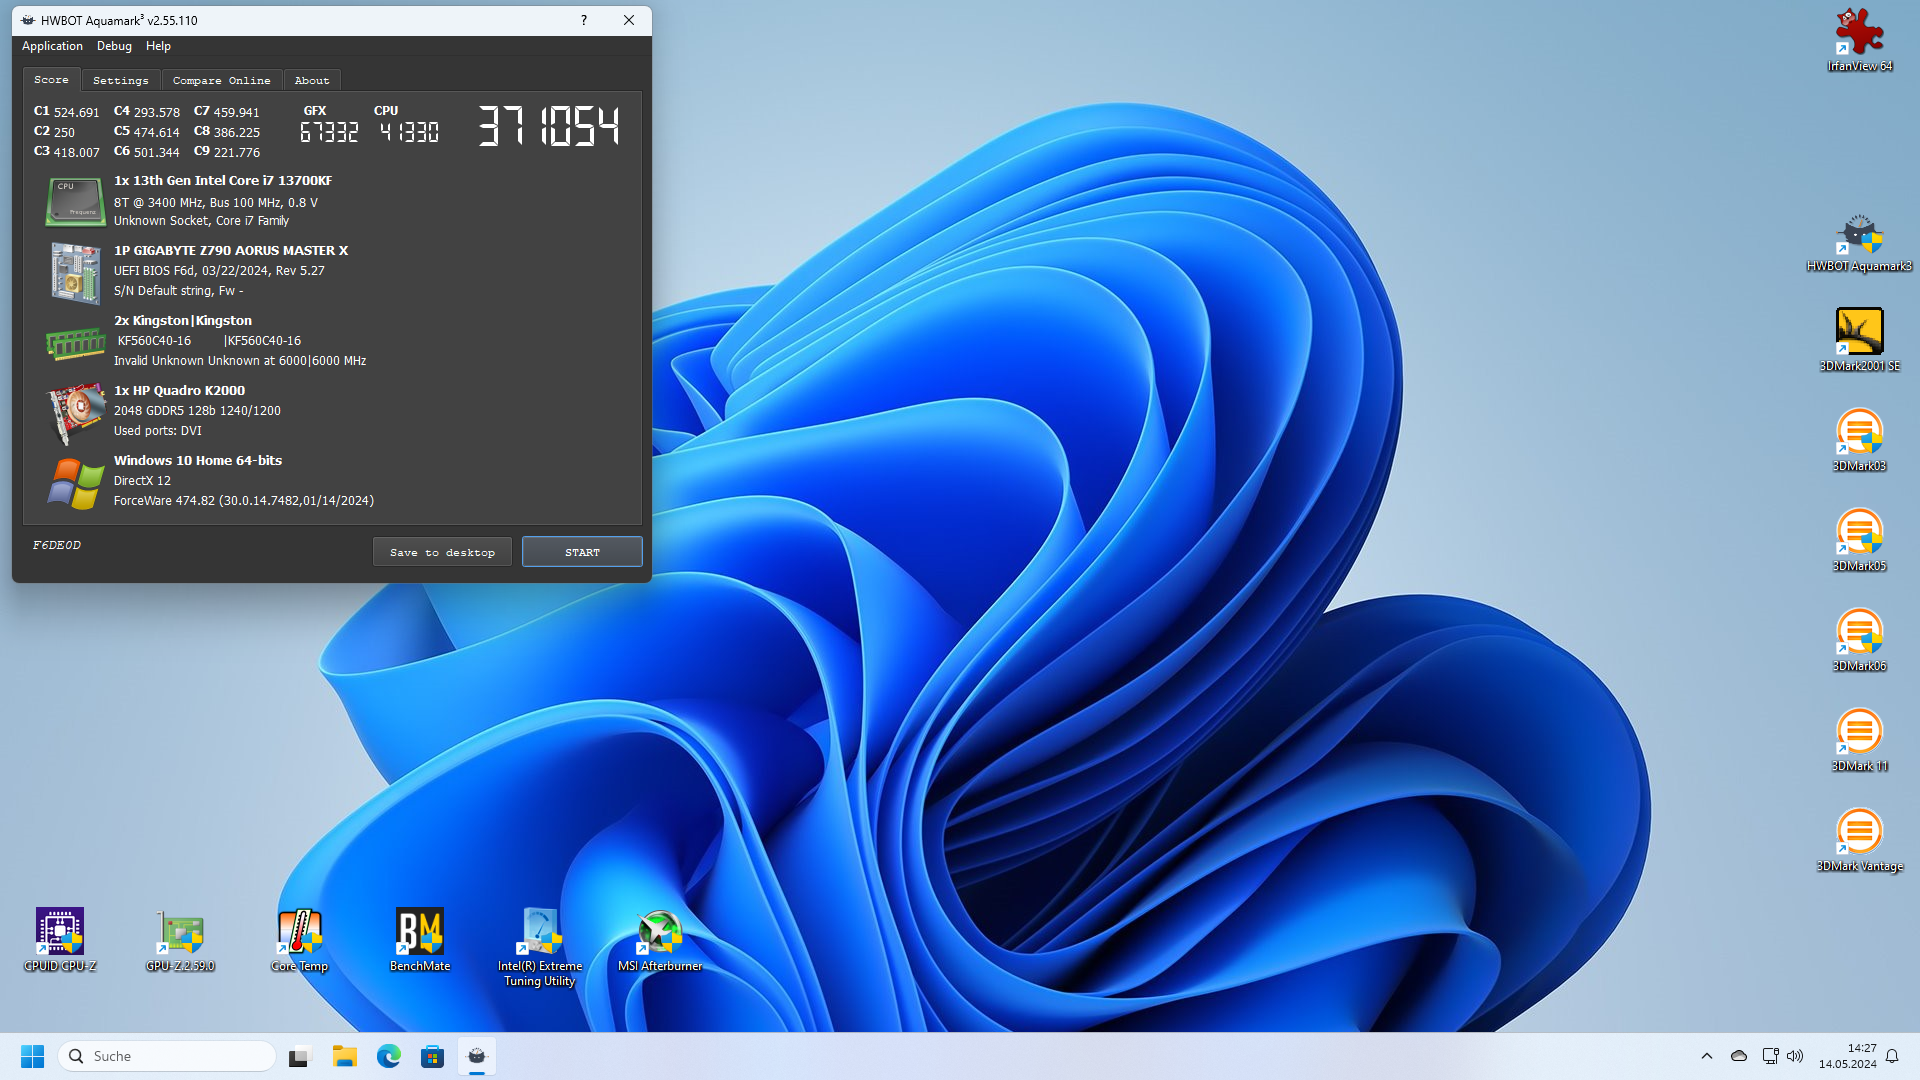Click the volume speaker tray icon
1920x1080 pixels.
(1796, 1056)
